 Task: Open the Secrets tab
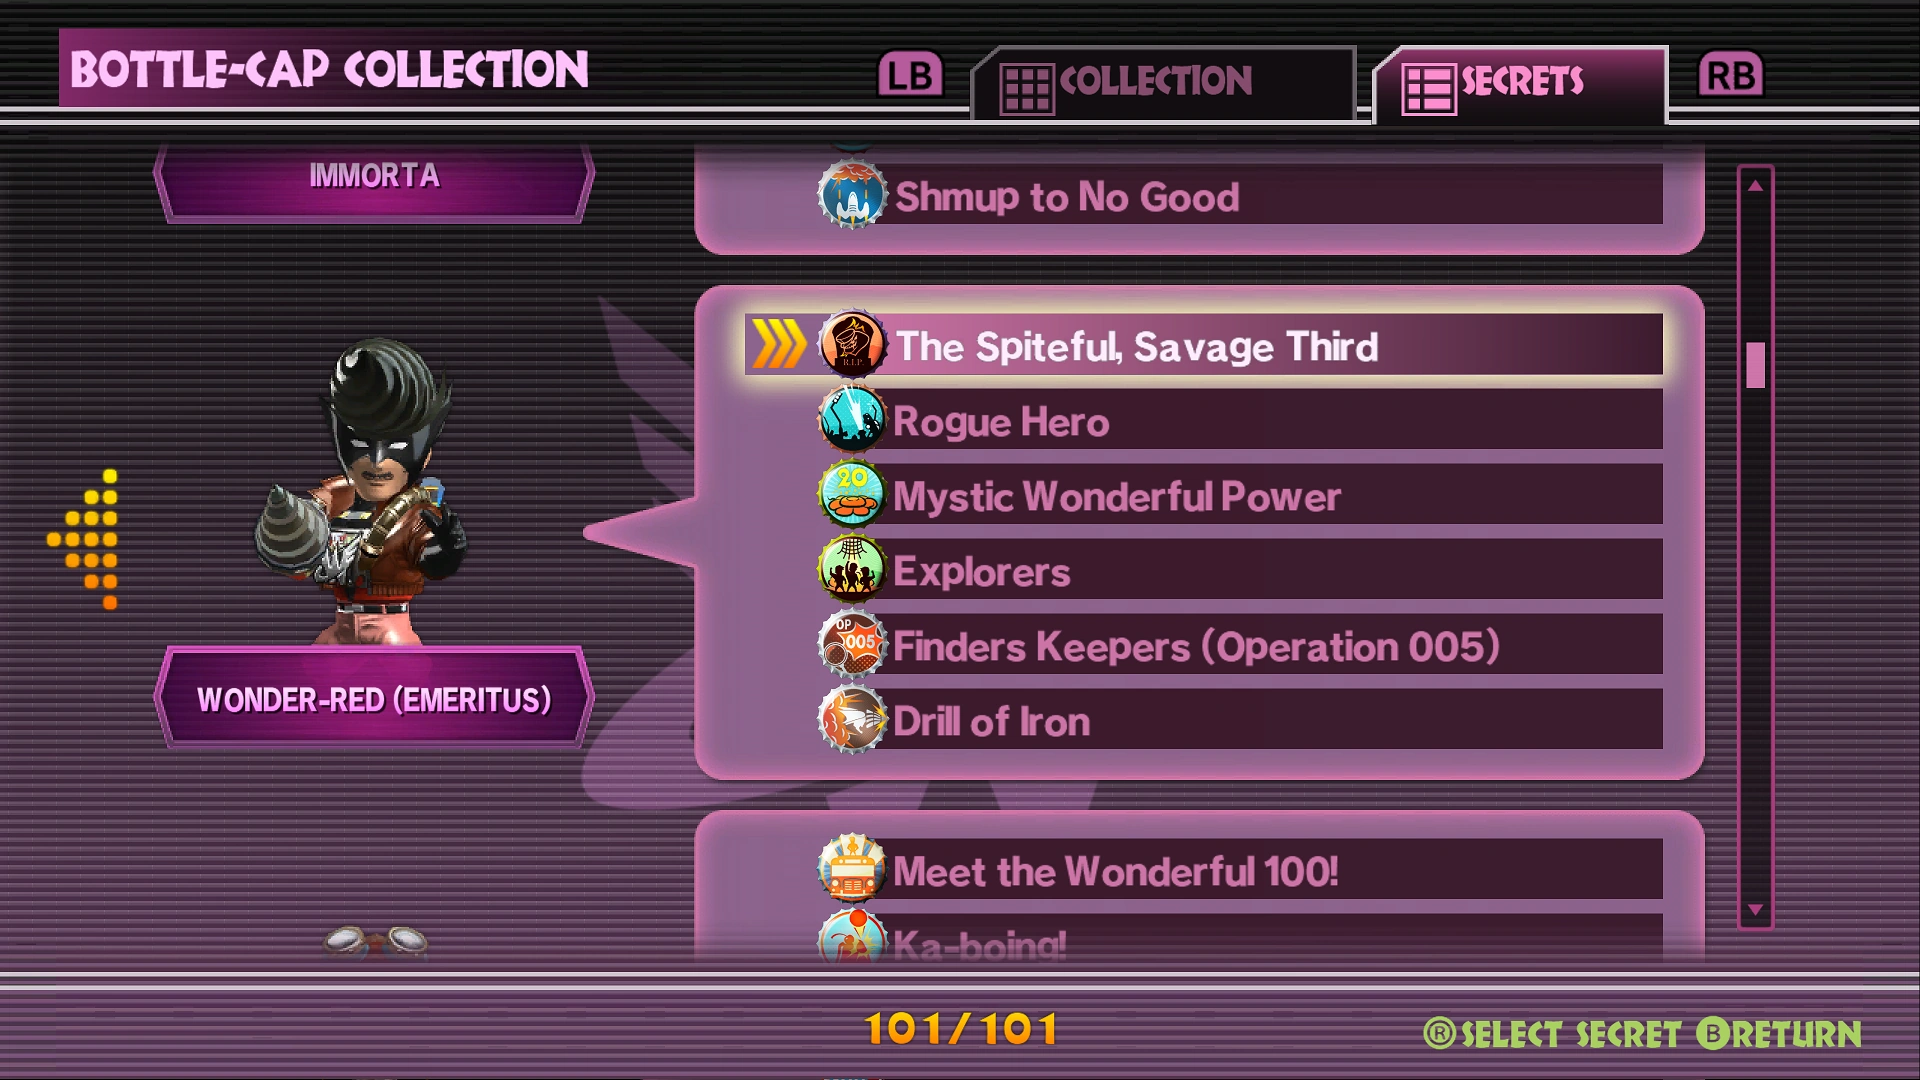pyautogui.click(x=1520, y=84)
